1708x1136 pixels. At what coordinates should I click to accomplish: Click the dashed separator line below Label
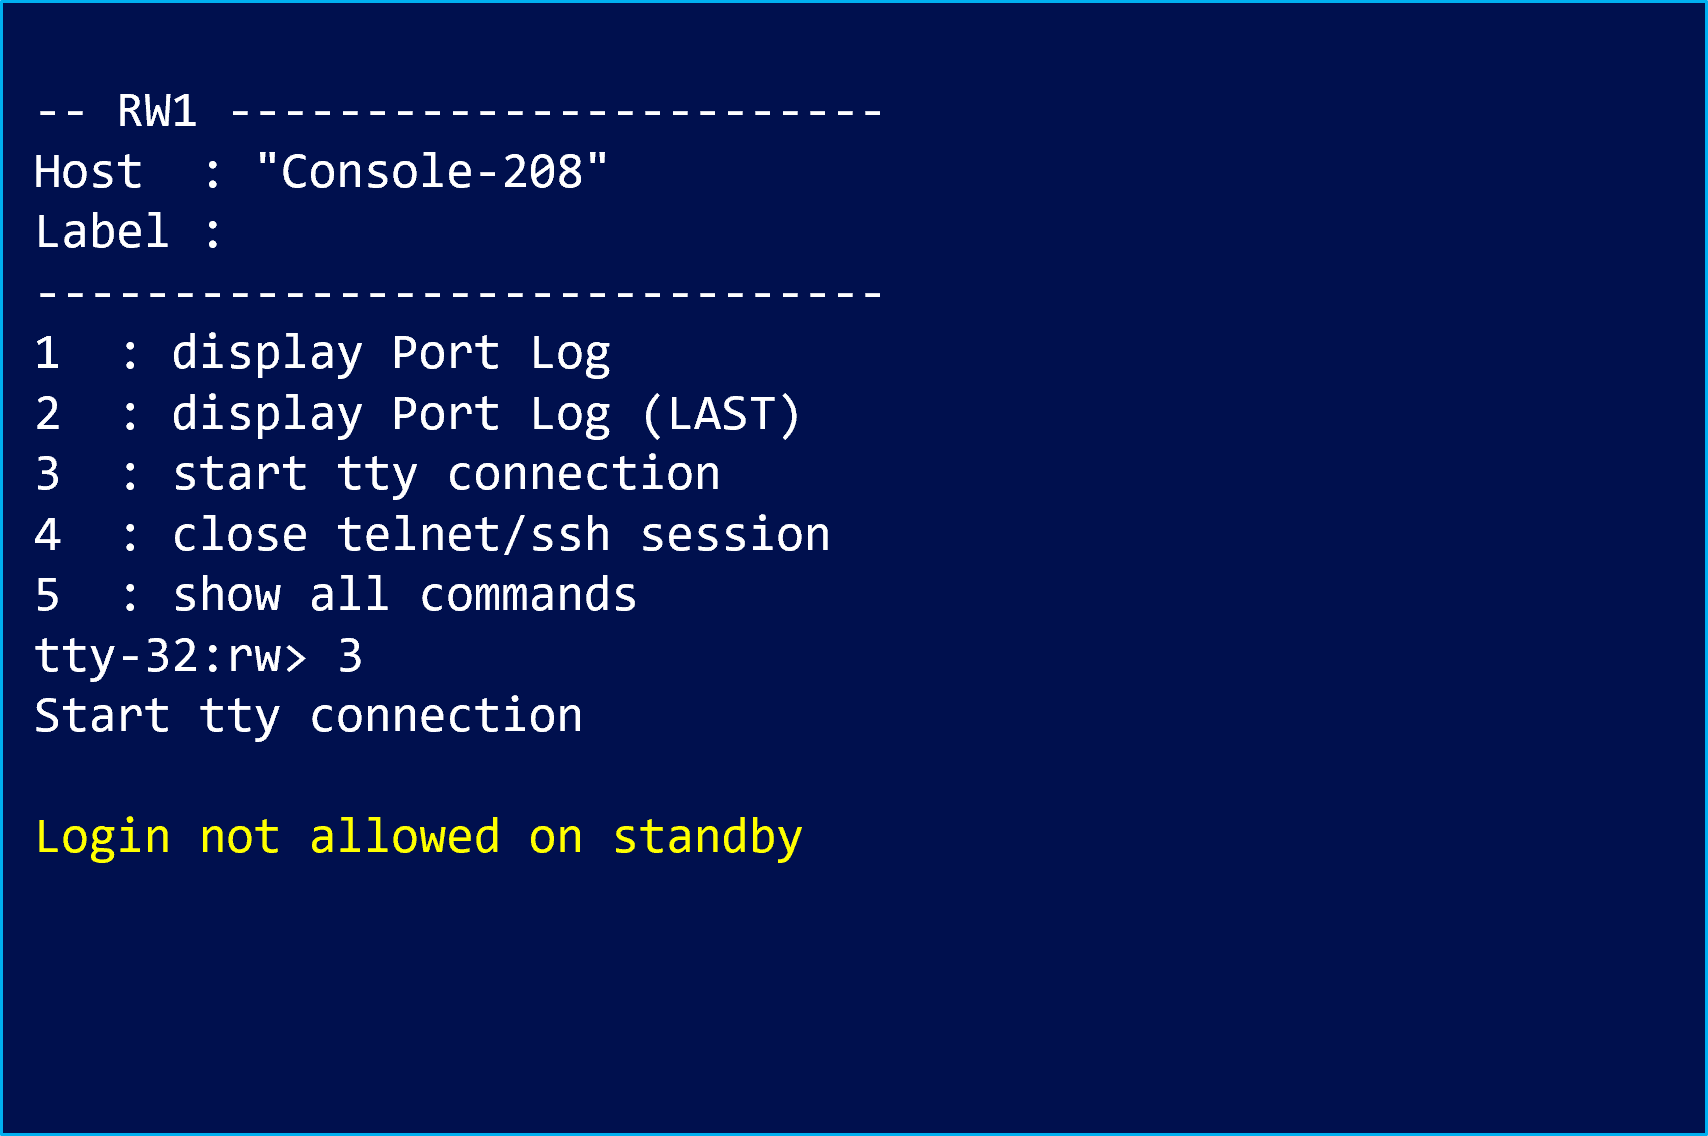458,293
